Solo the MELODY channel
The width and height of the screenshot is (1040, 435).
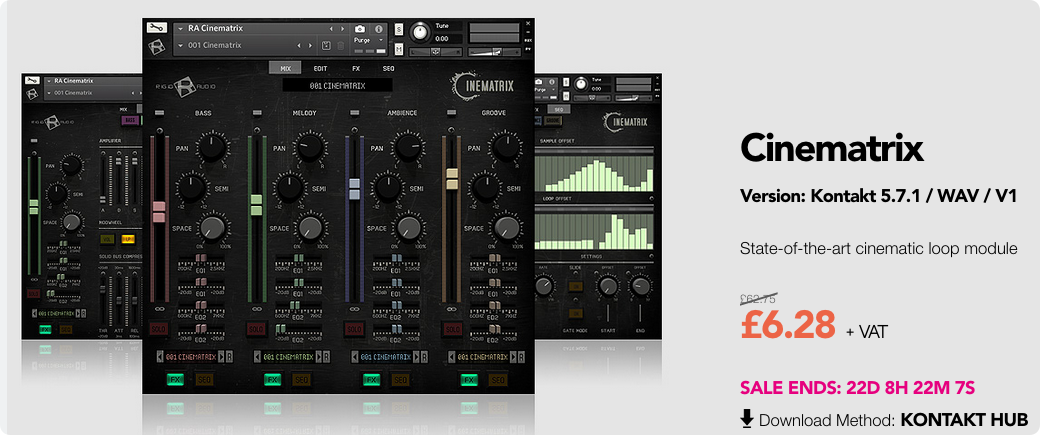pyautogui.click(x=256, y=329)
